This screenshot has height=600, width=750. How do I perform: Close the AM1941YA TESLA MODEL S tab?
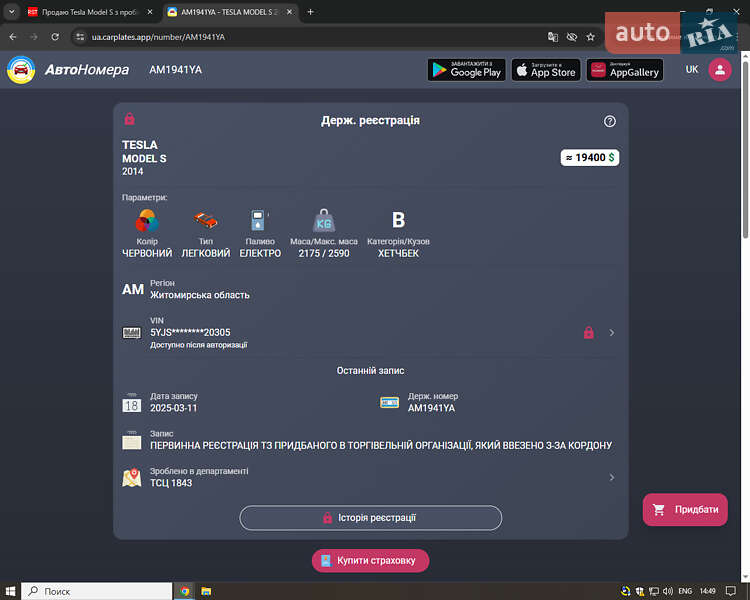pyautogui.click(x=289, y=12)
